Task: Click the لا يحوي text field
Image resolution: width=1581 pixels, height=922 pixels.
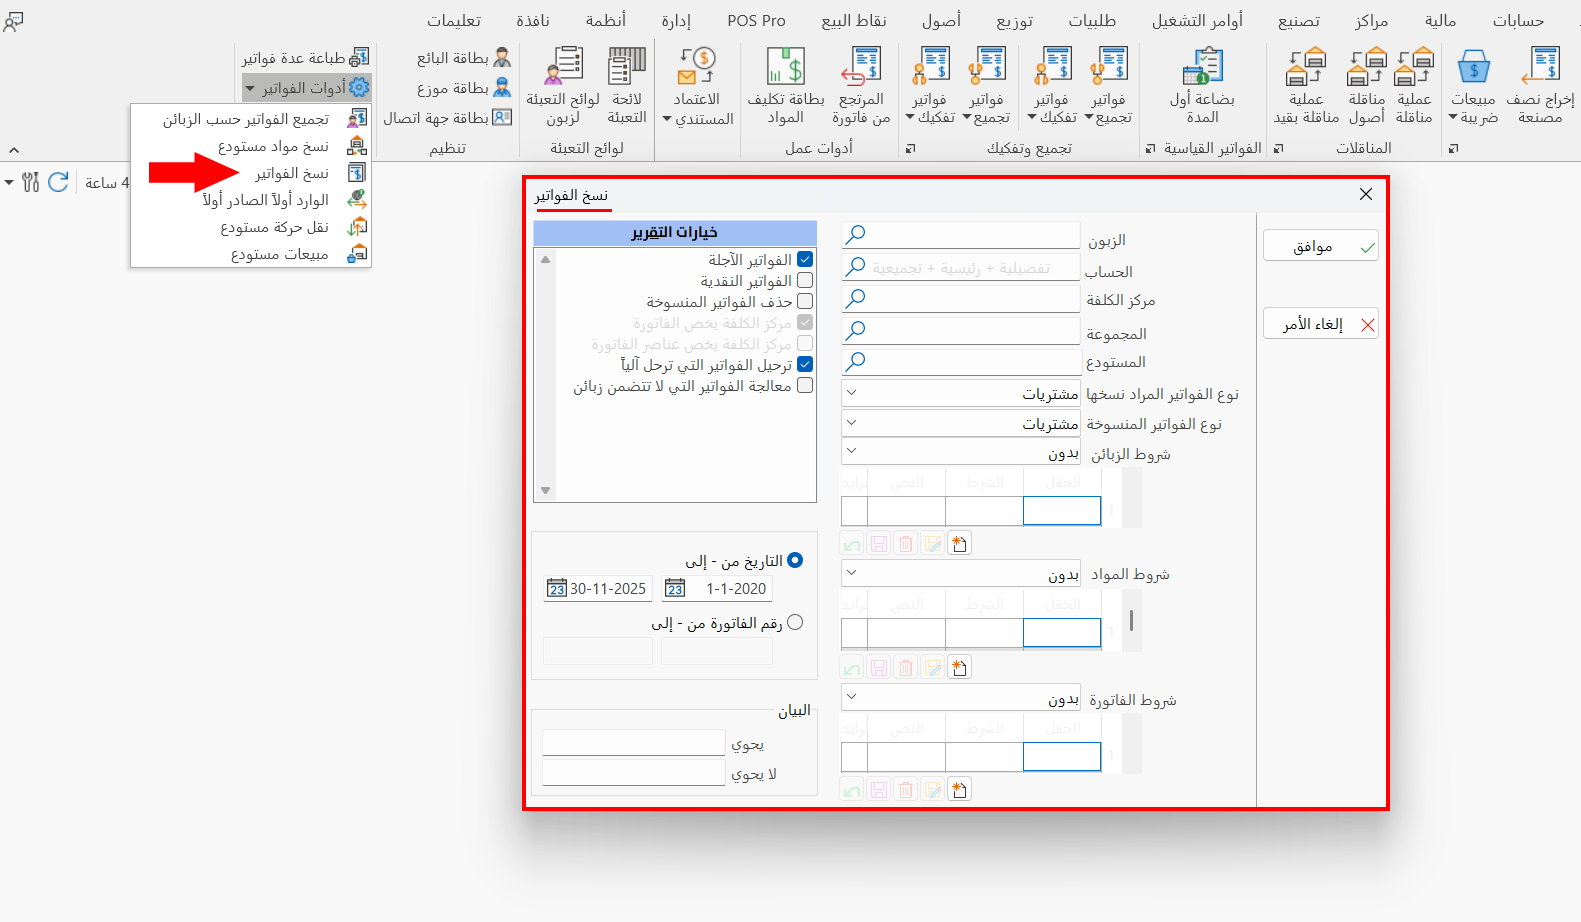Action: (x=633, y=773)
